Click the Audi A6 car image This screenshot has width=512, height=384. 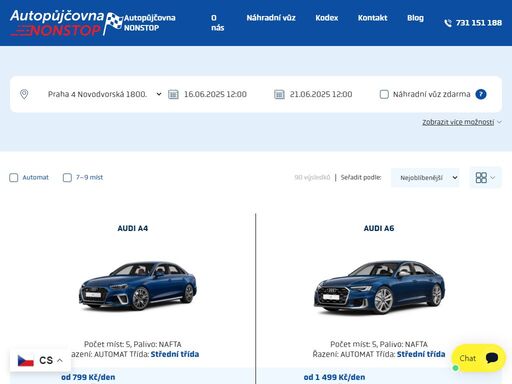(379, 287)
